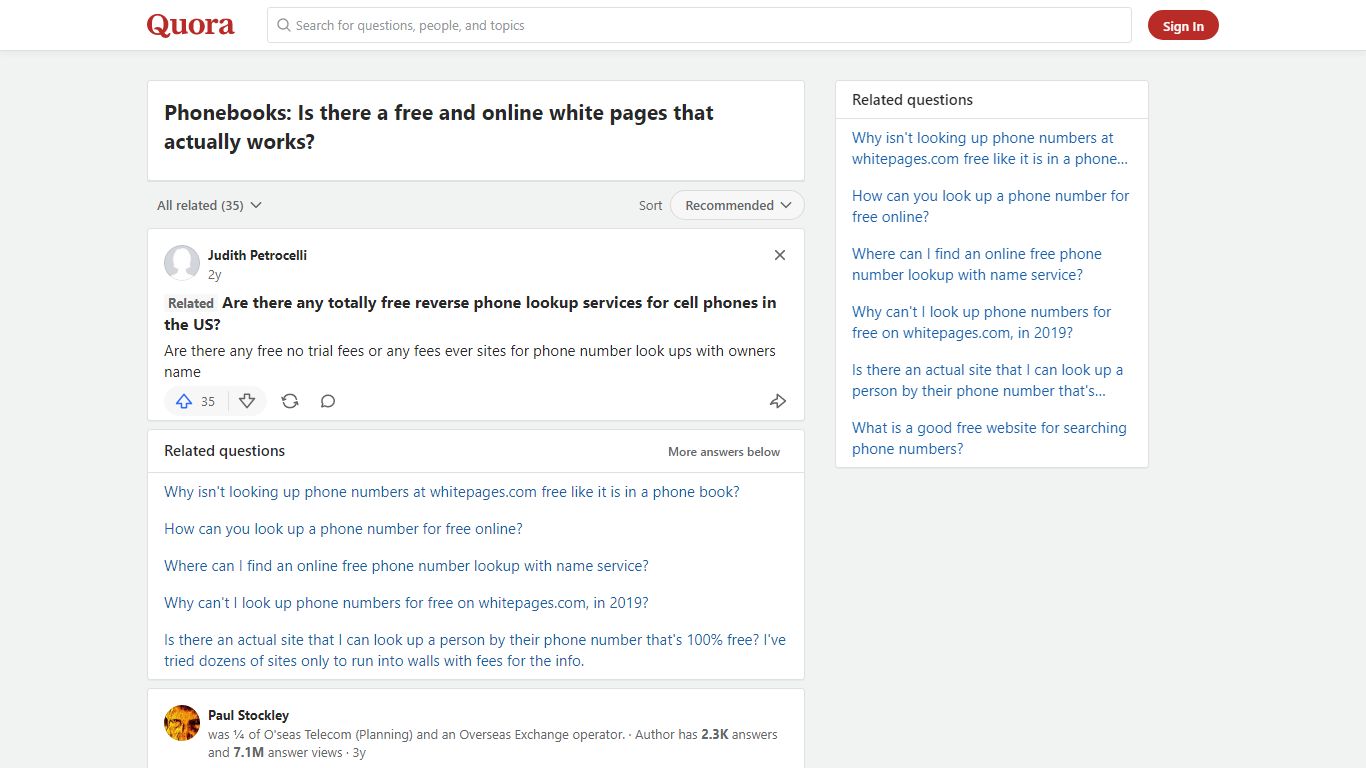Open sidebar link 'Why can't I look up phone numbers'
Image resolution: width=1366 pixels, height=768 pixels.
pyautogui.click(x=982, y=322)
